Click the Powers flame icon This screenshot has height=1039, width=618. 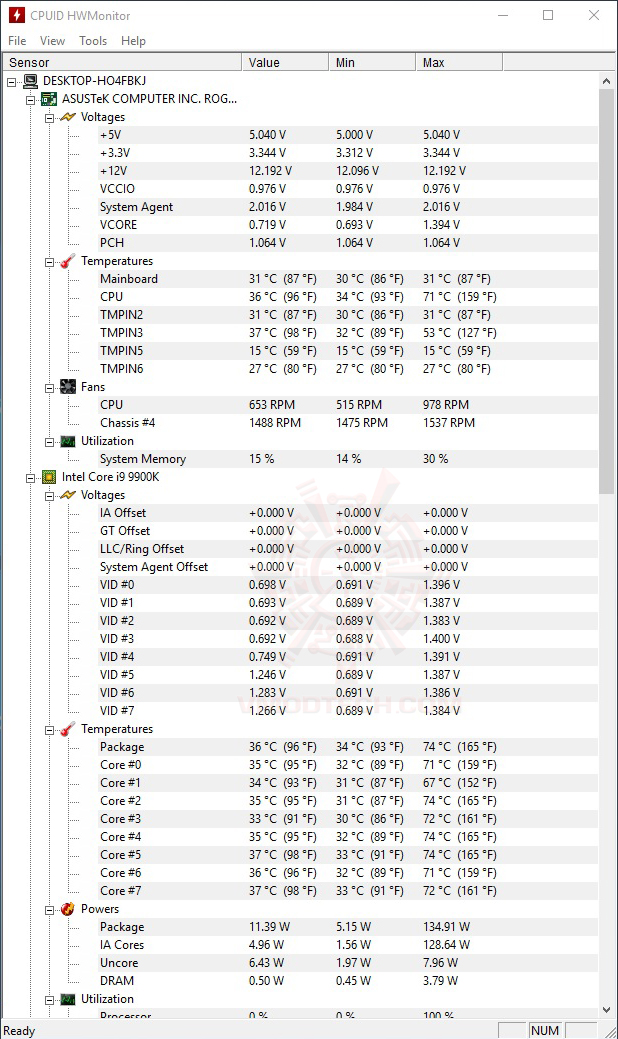68,909
